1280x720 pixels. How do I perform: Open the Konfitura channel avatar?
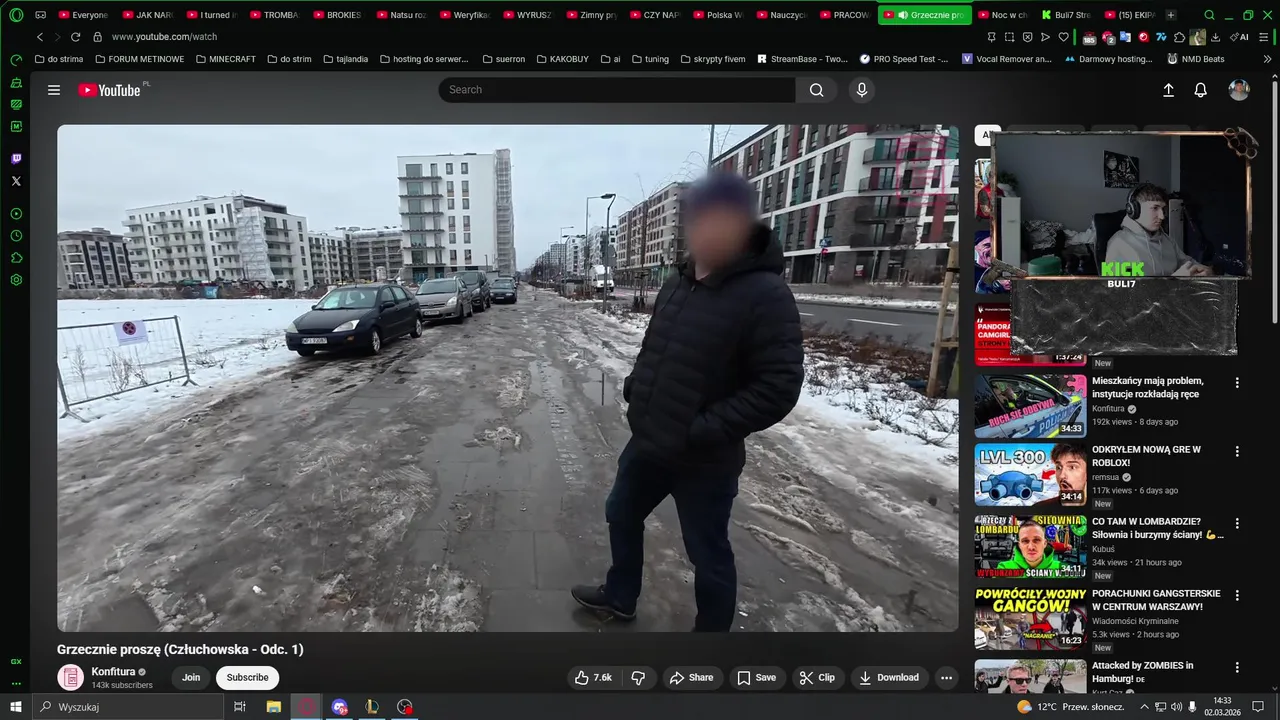point(70,678)
